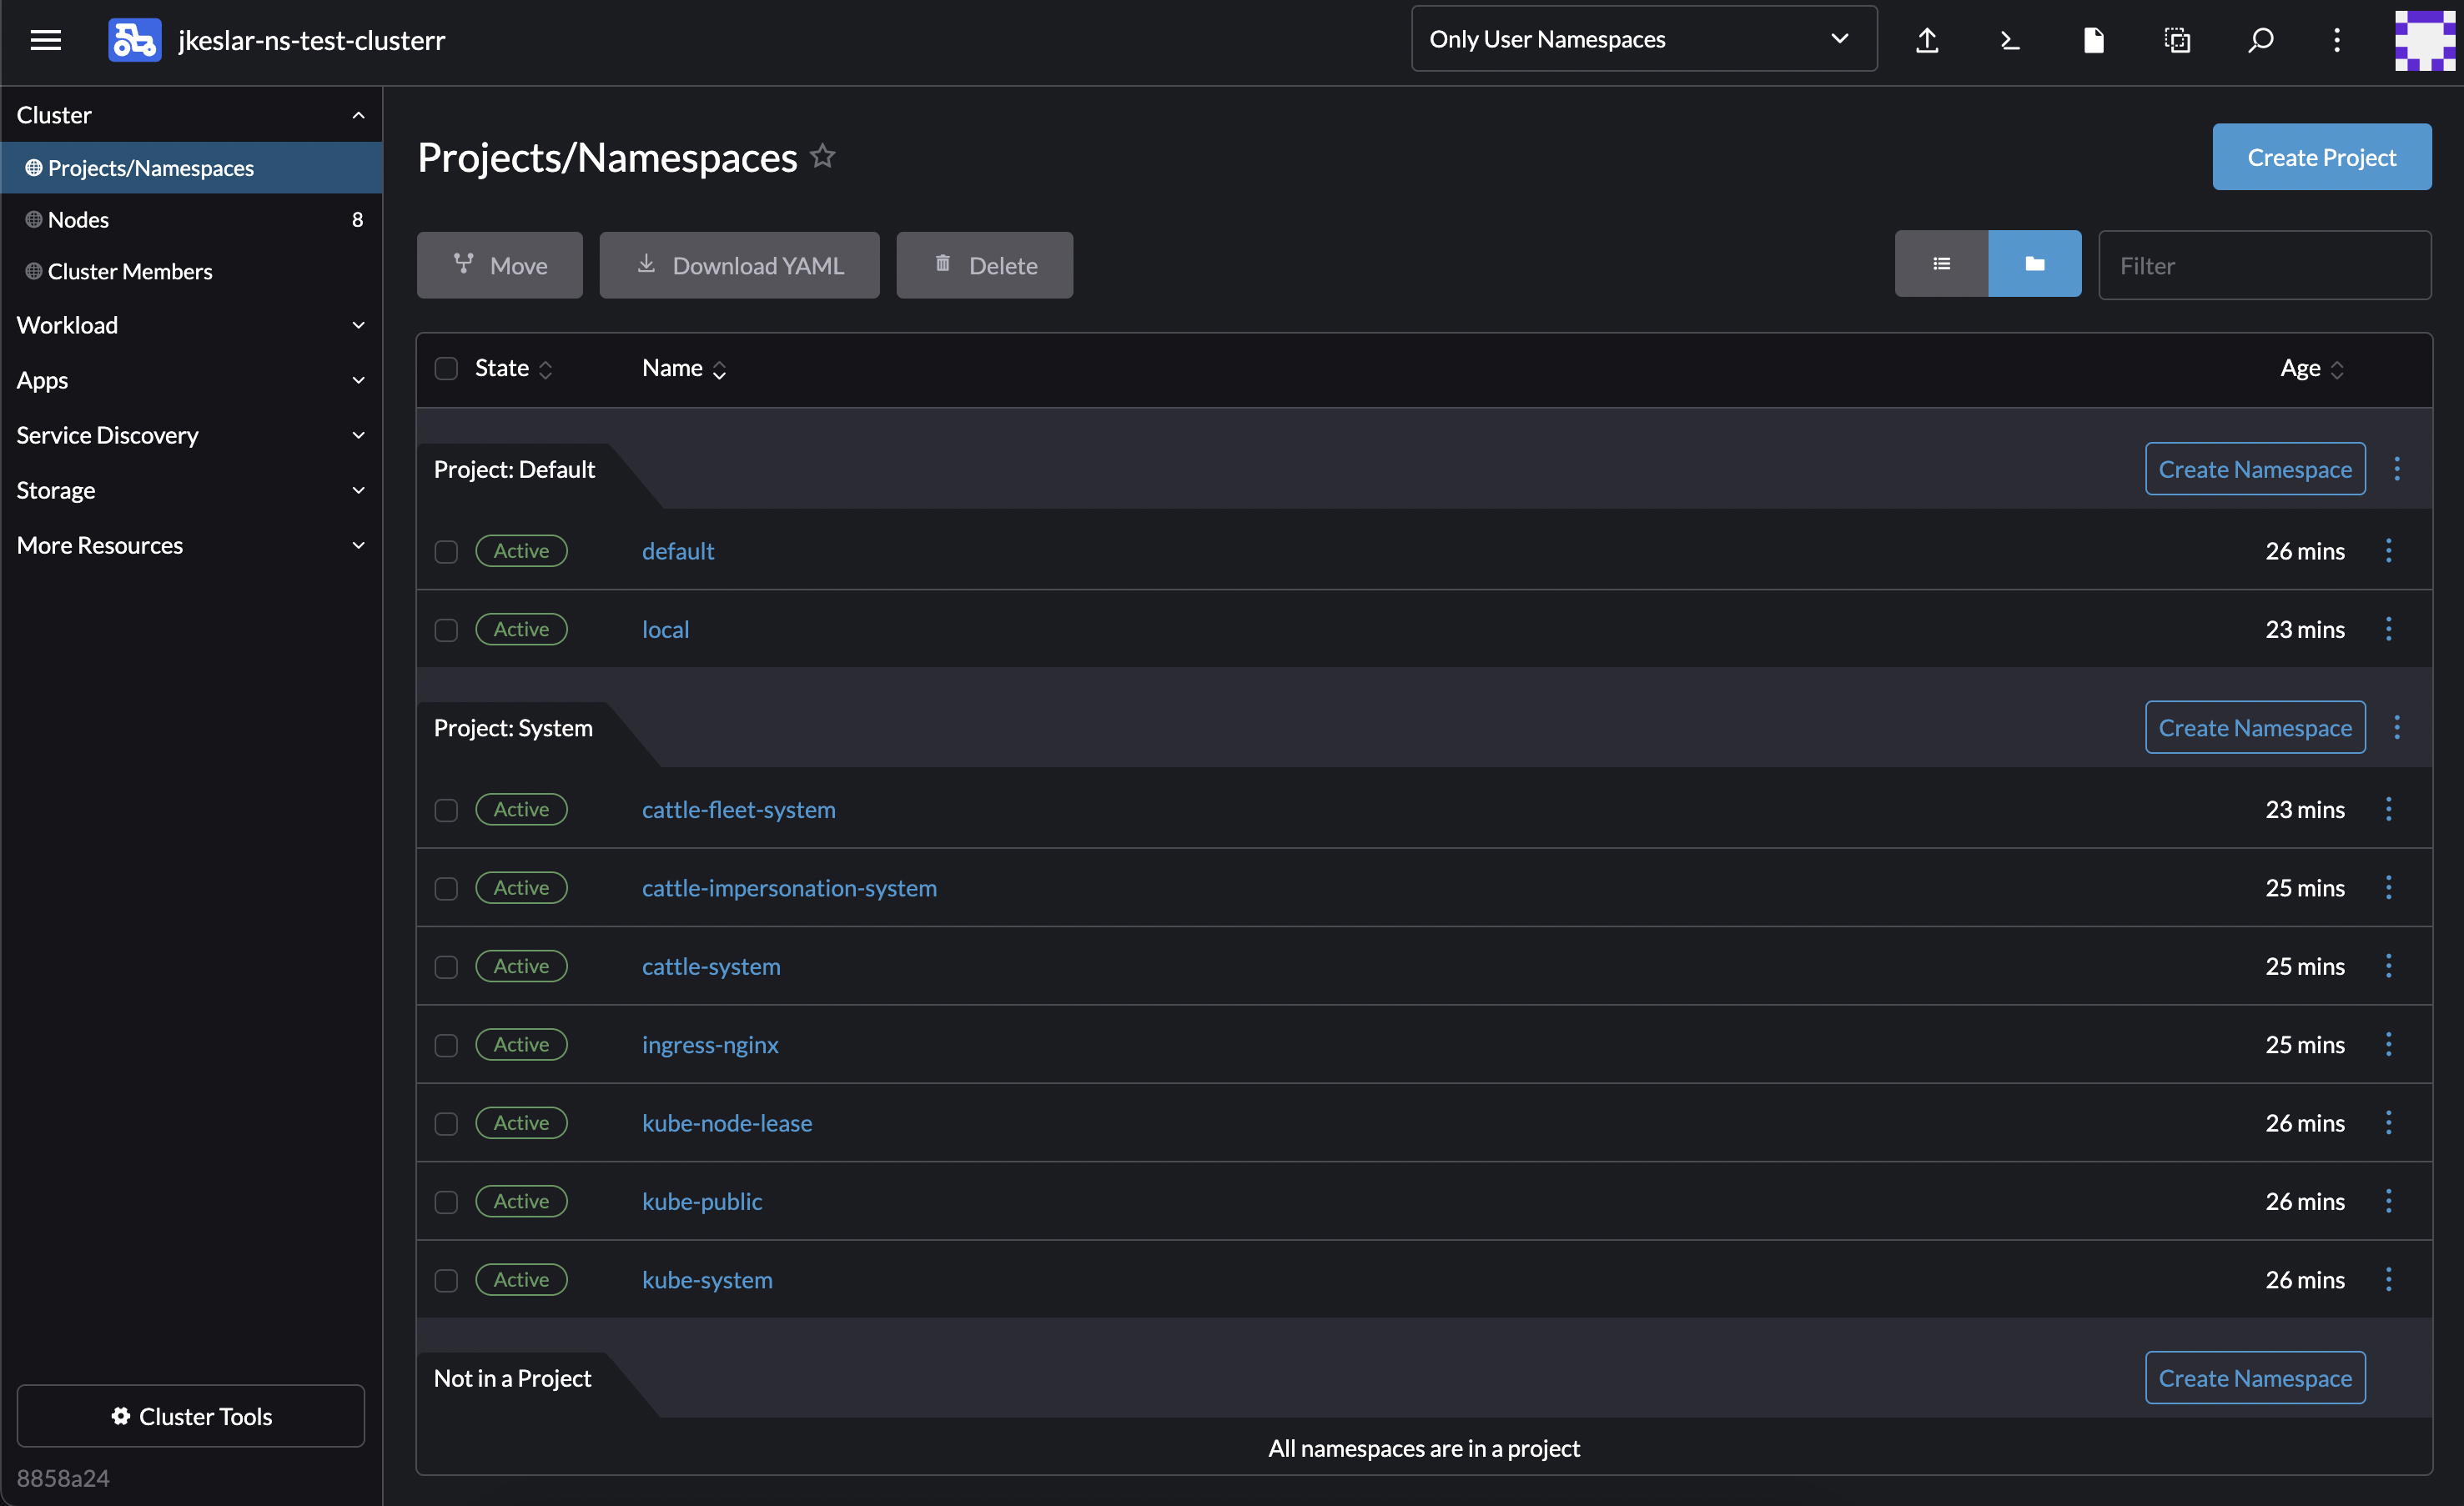
Task: Sort the table by Age column
Action: pyautogui.click(x=2311, y=369)
